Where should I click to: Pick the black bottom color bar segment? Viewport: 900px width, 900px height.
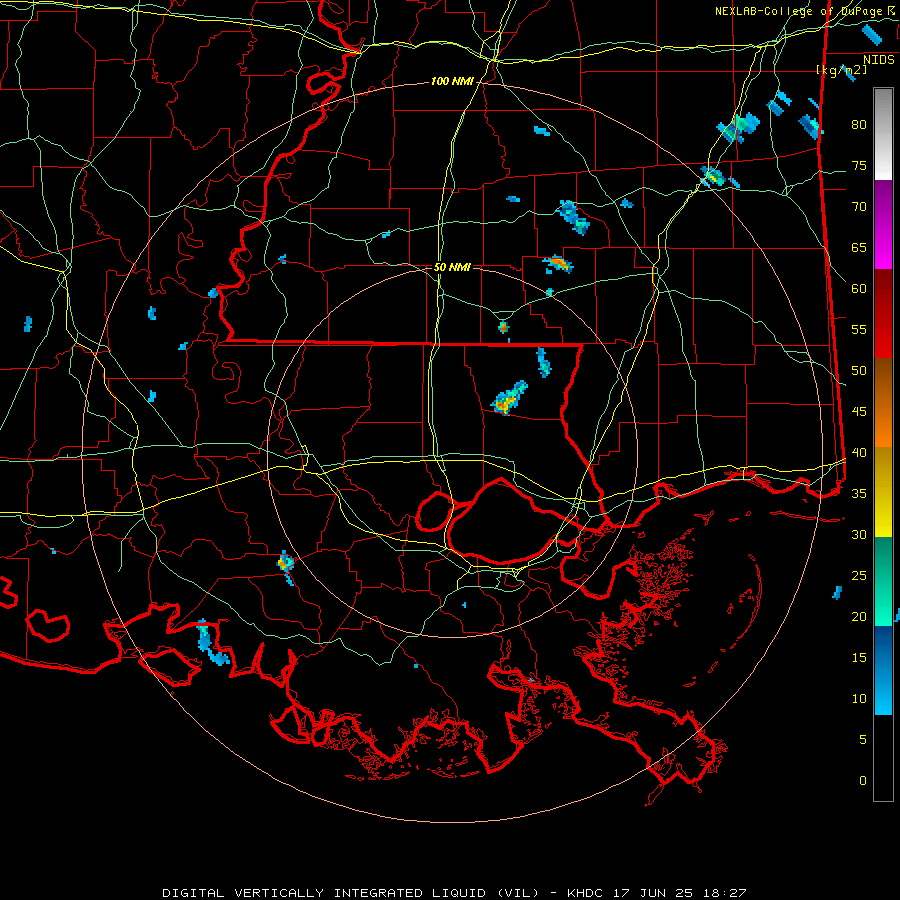pos(883,758)
